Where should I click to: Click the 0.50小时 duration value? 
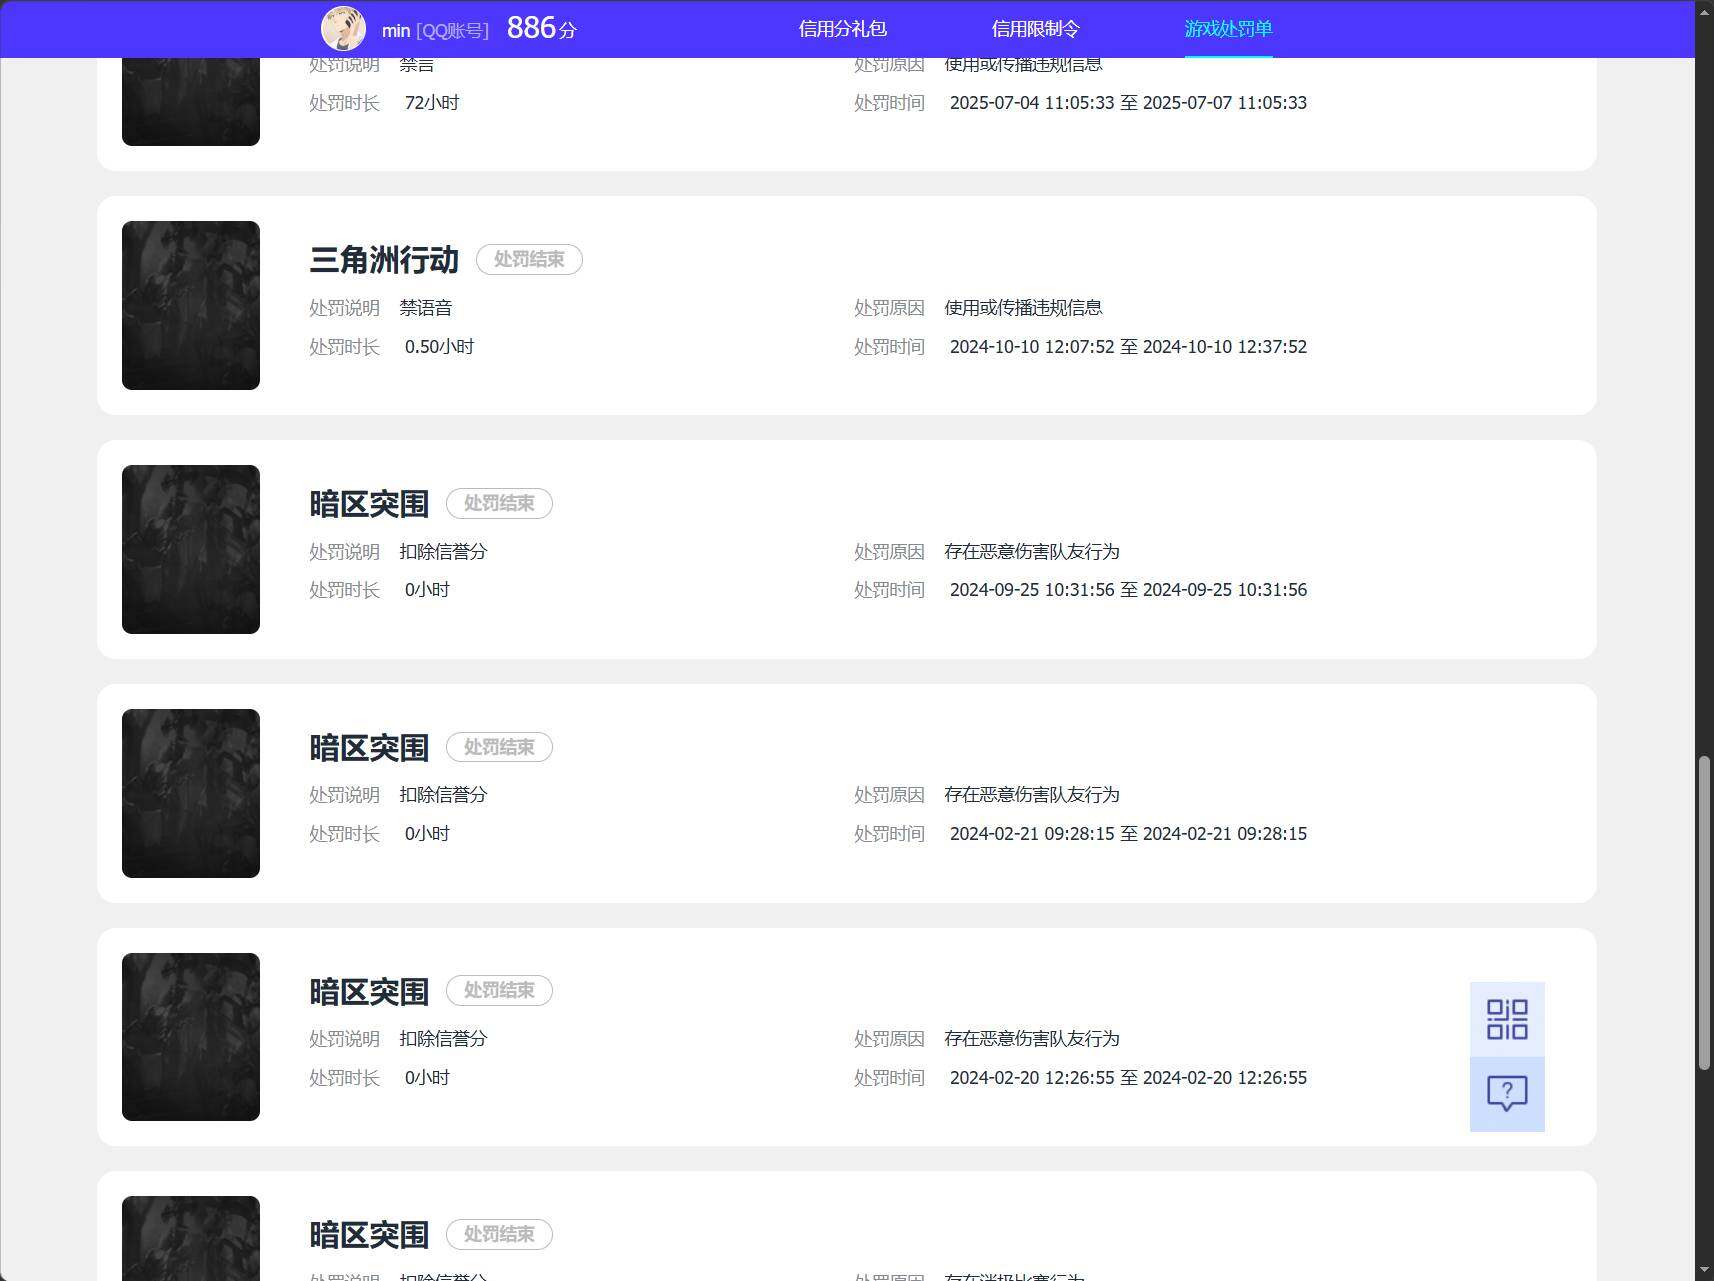pos(439,347)
